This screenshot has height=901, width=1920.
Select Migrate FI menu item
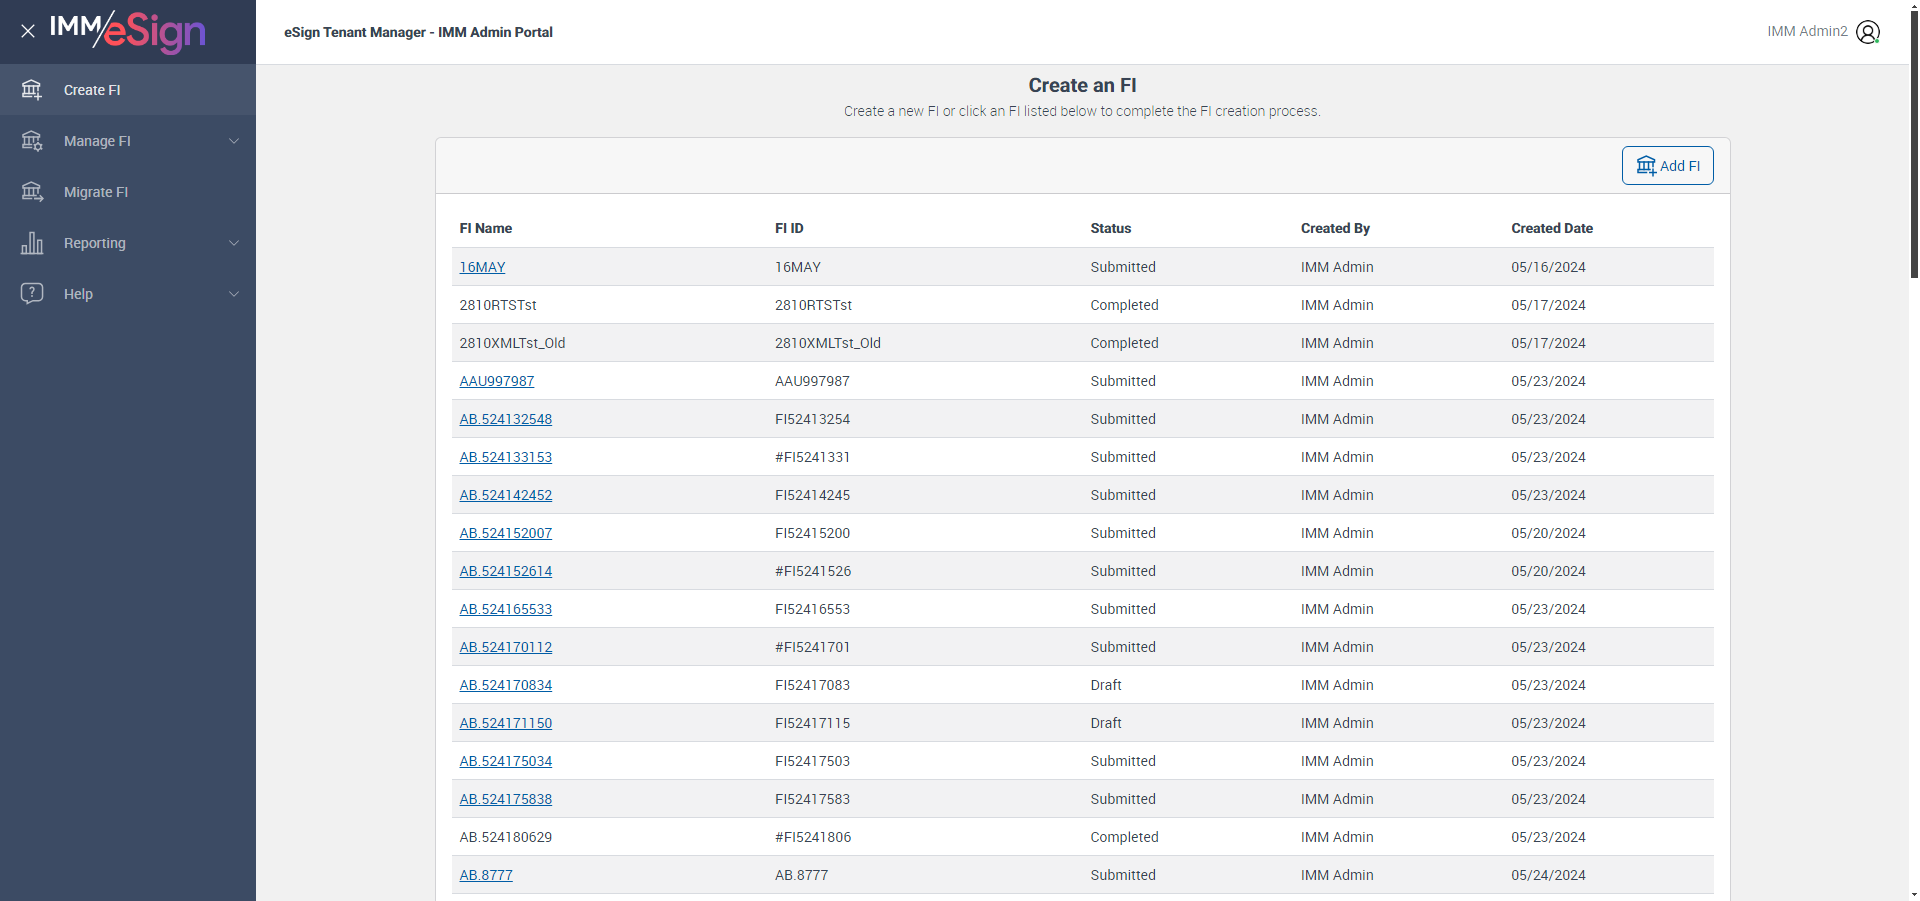tap(96, 192)
